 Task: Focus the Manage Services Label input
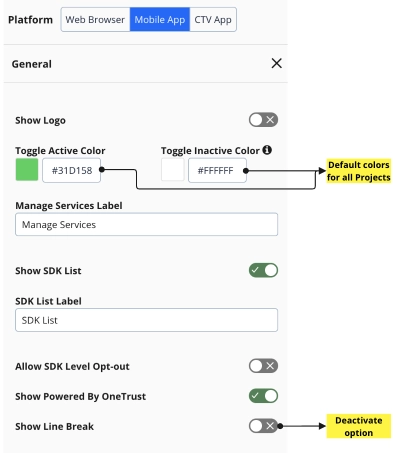146,224
